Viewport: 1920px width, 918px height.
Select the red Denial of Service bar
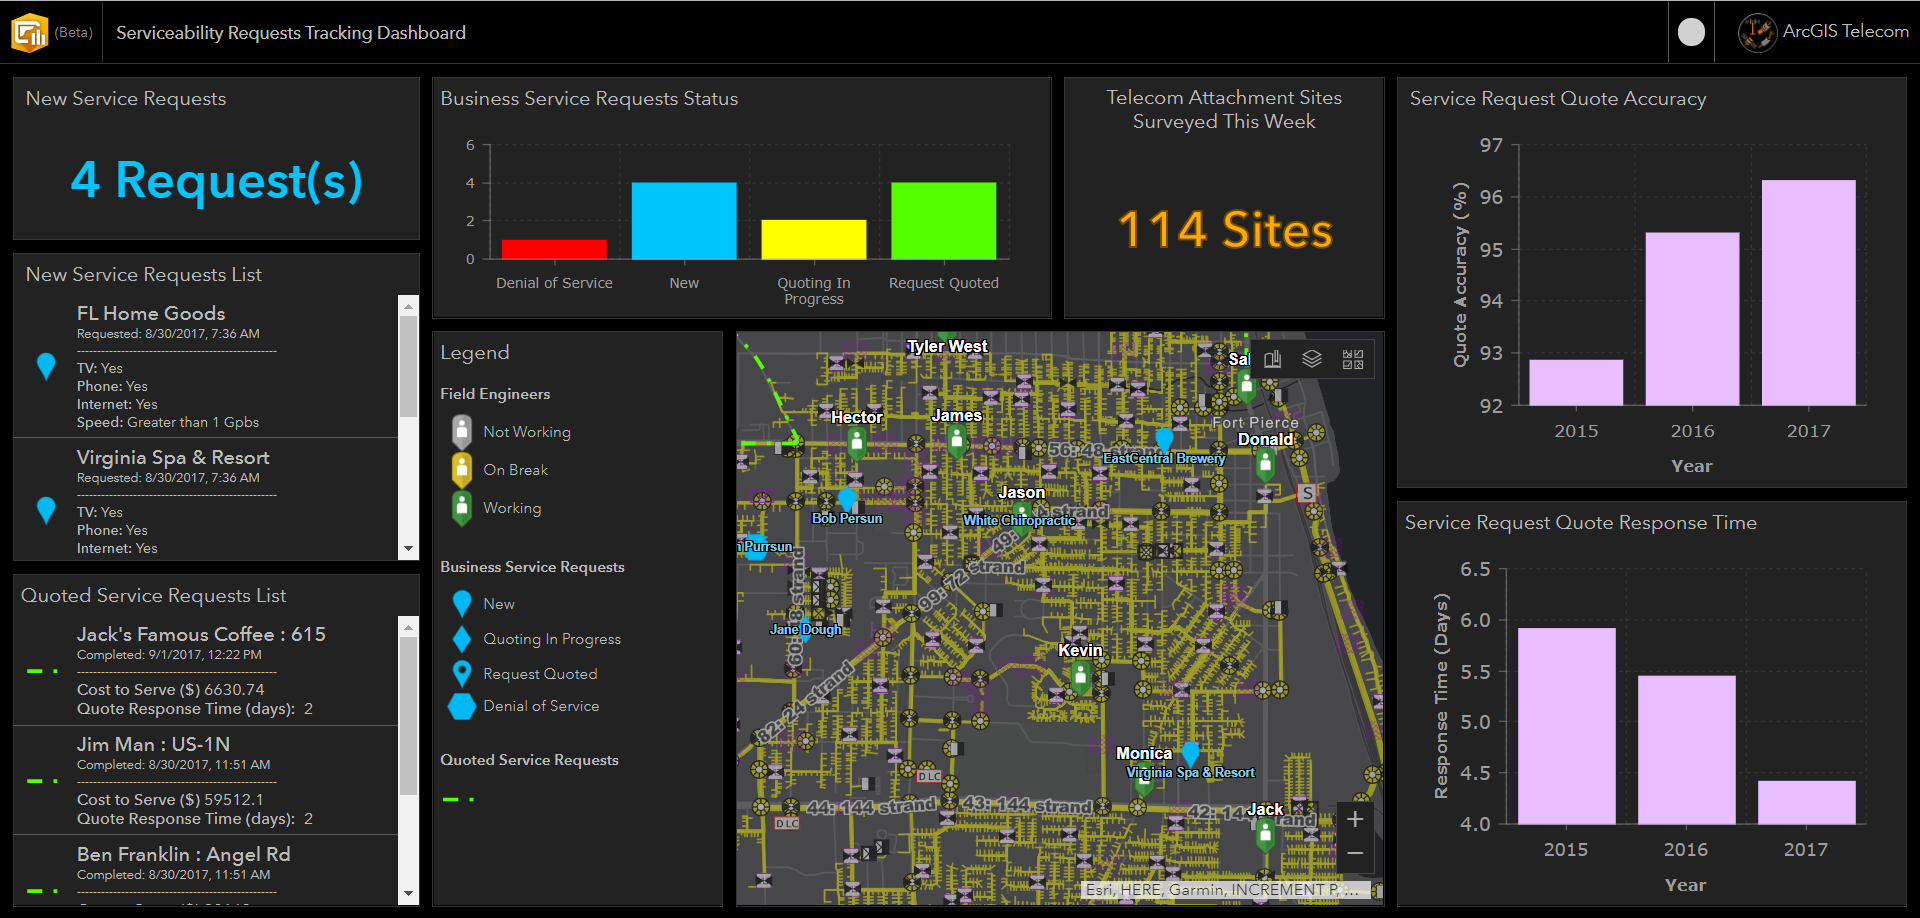554,249
